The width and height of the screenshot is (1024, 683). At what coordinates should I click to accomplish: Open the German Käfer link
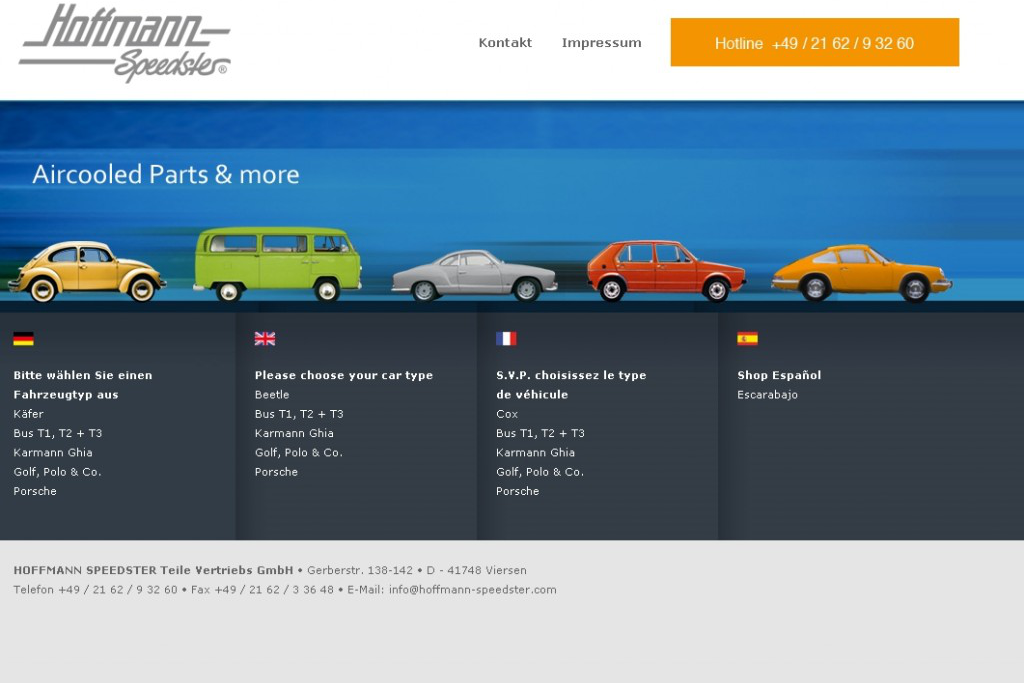29,414
